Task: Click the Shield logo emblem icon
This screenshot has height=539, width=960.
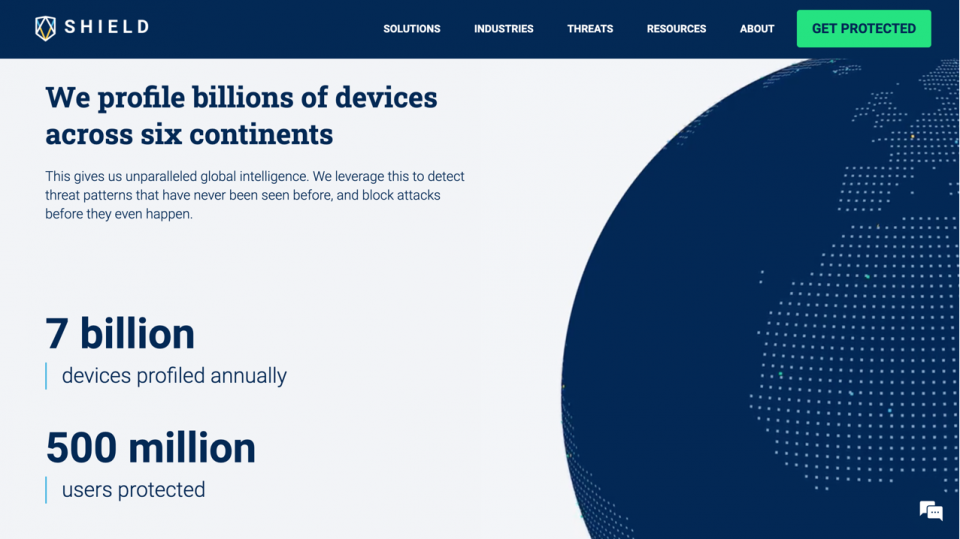Action: (45, 28)
